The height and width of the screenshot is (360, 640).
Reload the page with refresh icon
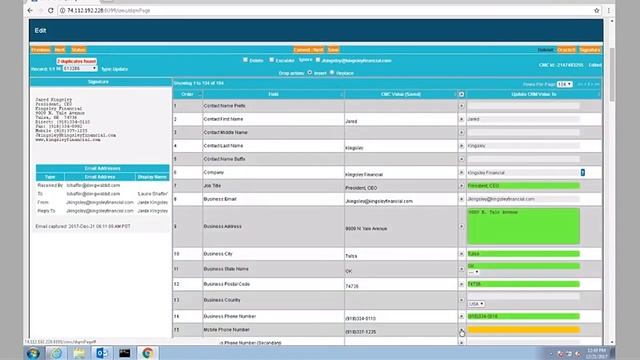pyautogui.click(x=51, y=10)
